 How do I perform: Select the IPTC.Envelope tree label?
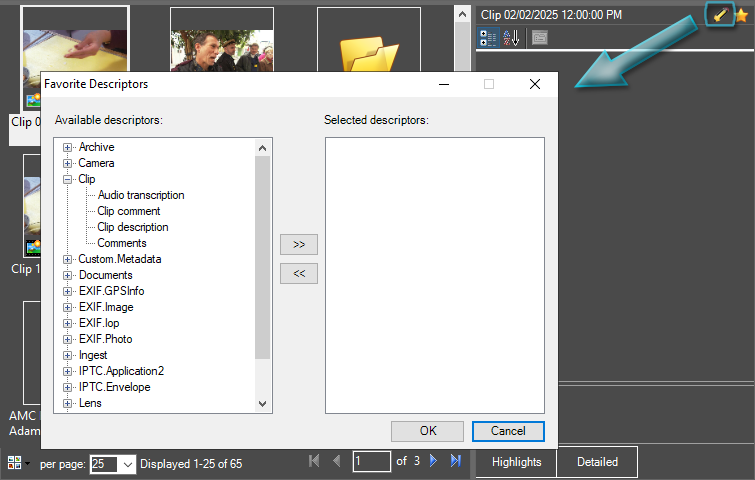coord(115,387)
